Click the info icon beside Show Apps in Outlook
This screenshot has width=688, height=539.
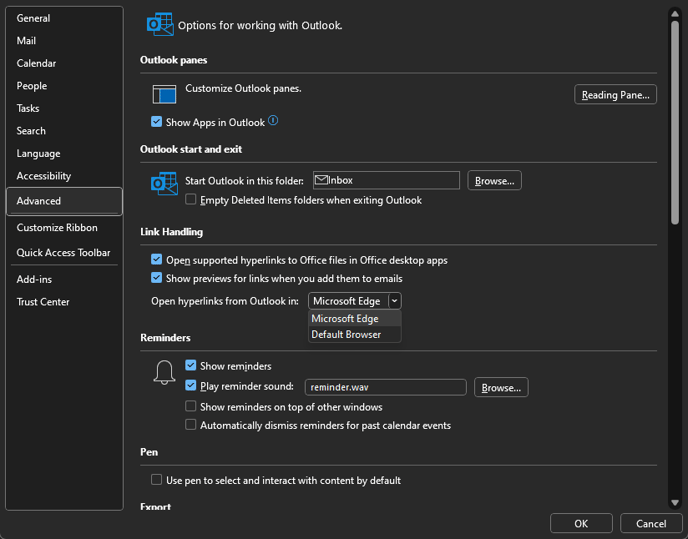pos(273,120)
